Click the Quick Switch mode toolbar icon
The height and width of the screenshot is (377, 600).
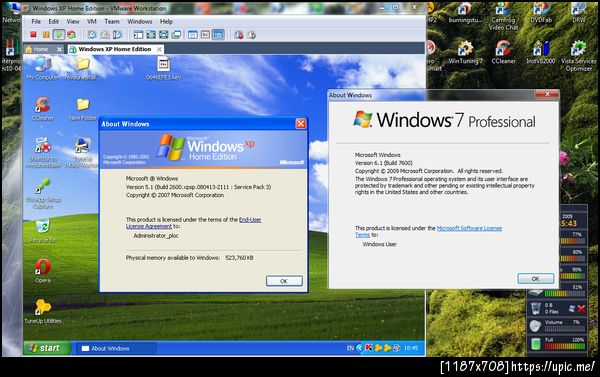tap(164, 35)
